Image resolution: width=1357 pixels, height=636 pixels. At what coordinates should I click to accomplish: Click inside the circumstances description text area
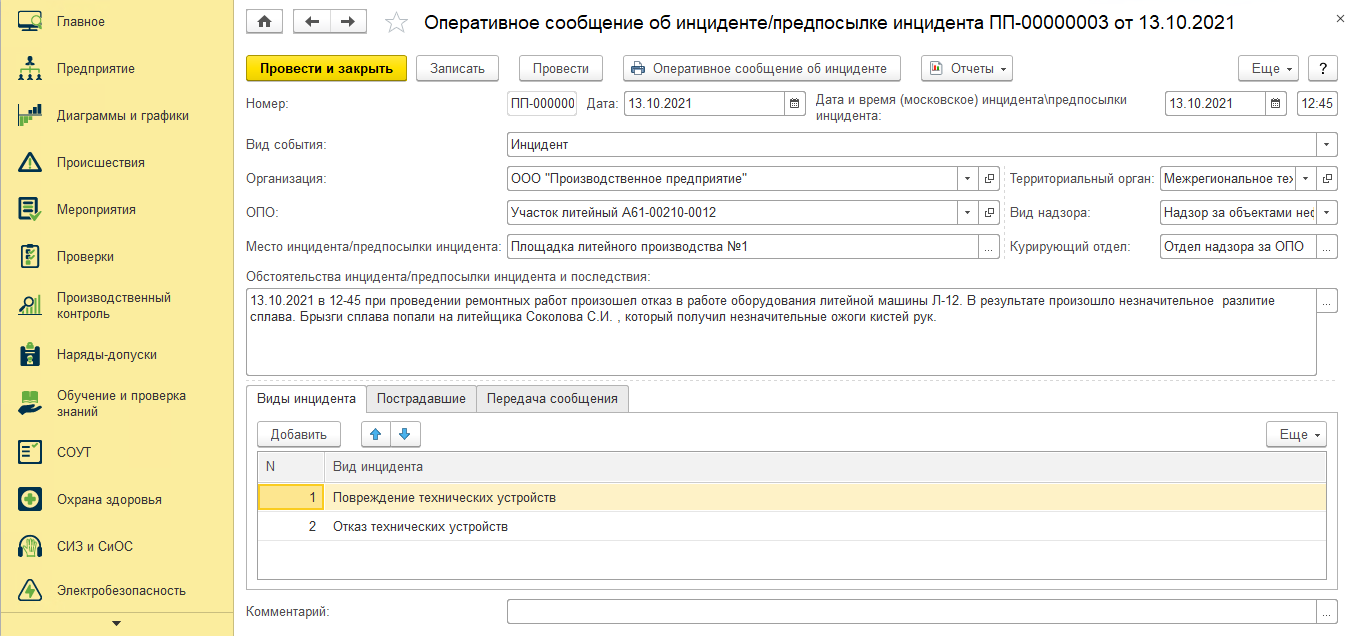[x=781, y=332]
